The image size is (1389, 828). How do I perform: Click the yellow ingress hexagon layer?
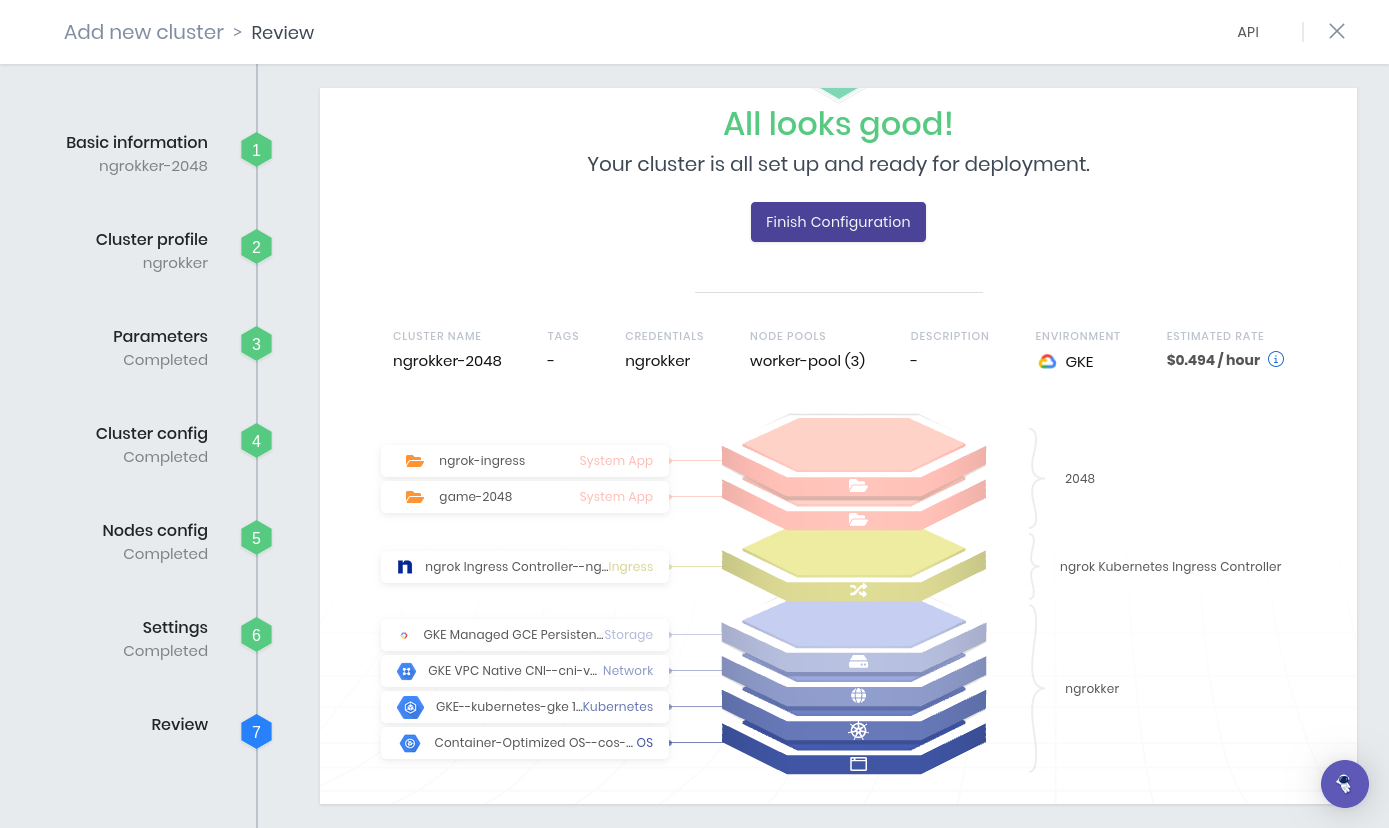click(854, 553)
